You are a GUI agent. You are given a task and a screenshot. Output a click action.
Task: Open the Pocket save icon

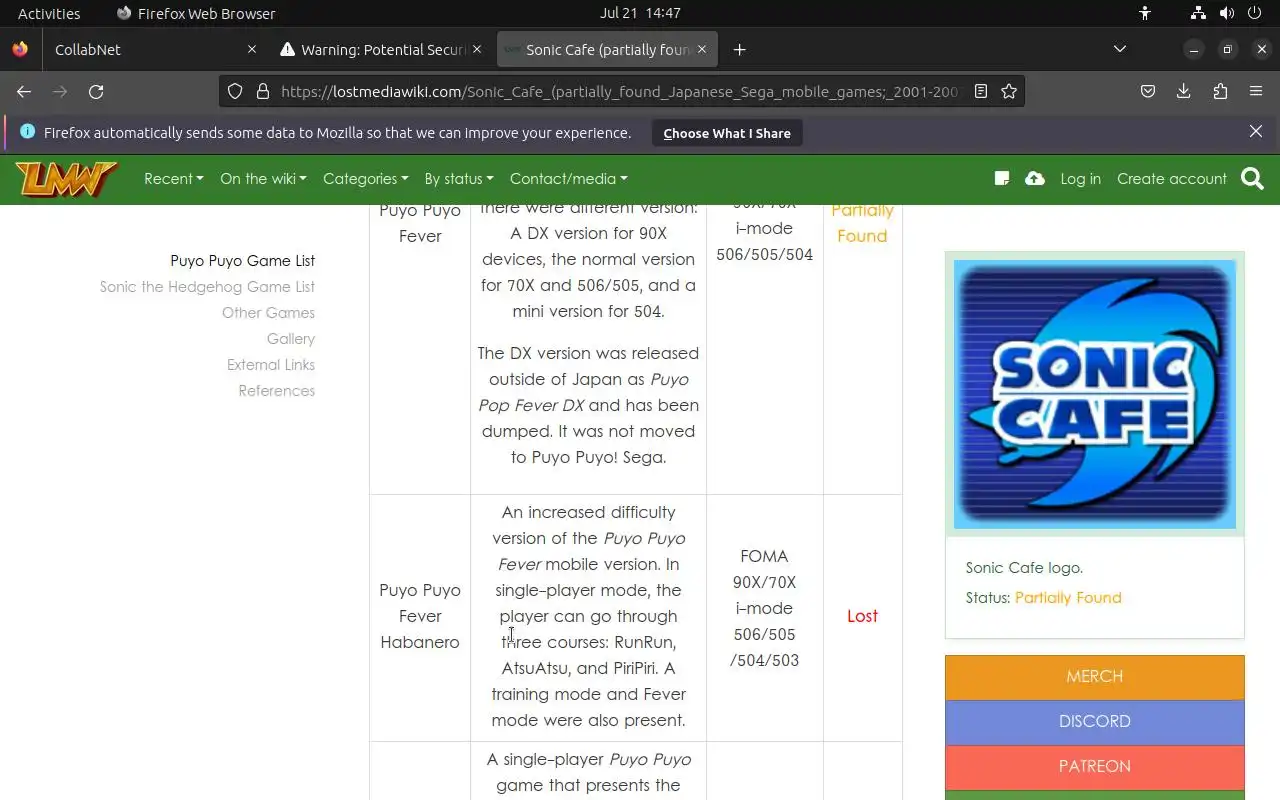(1148, 91)
